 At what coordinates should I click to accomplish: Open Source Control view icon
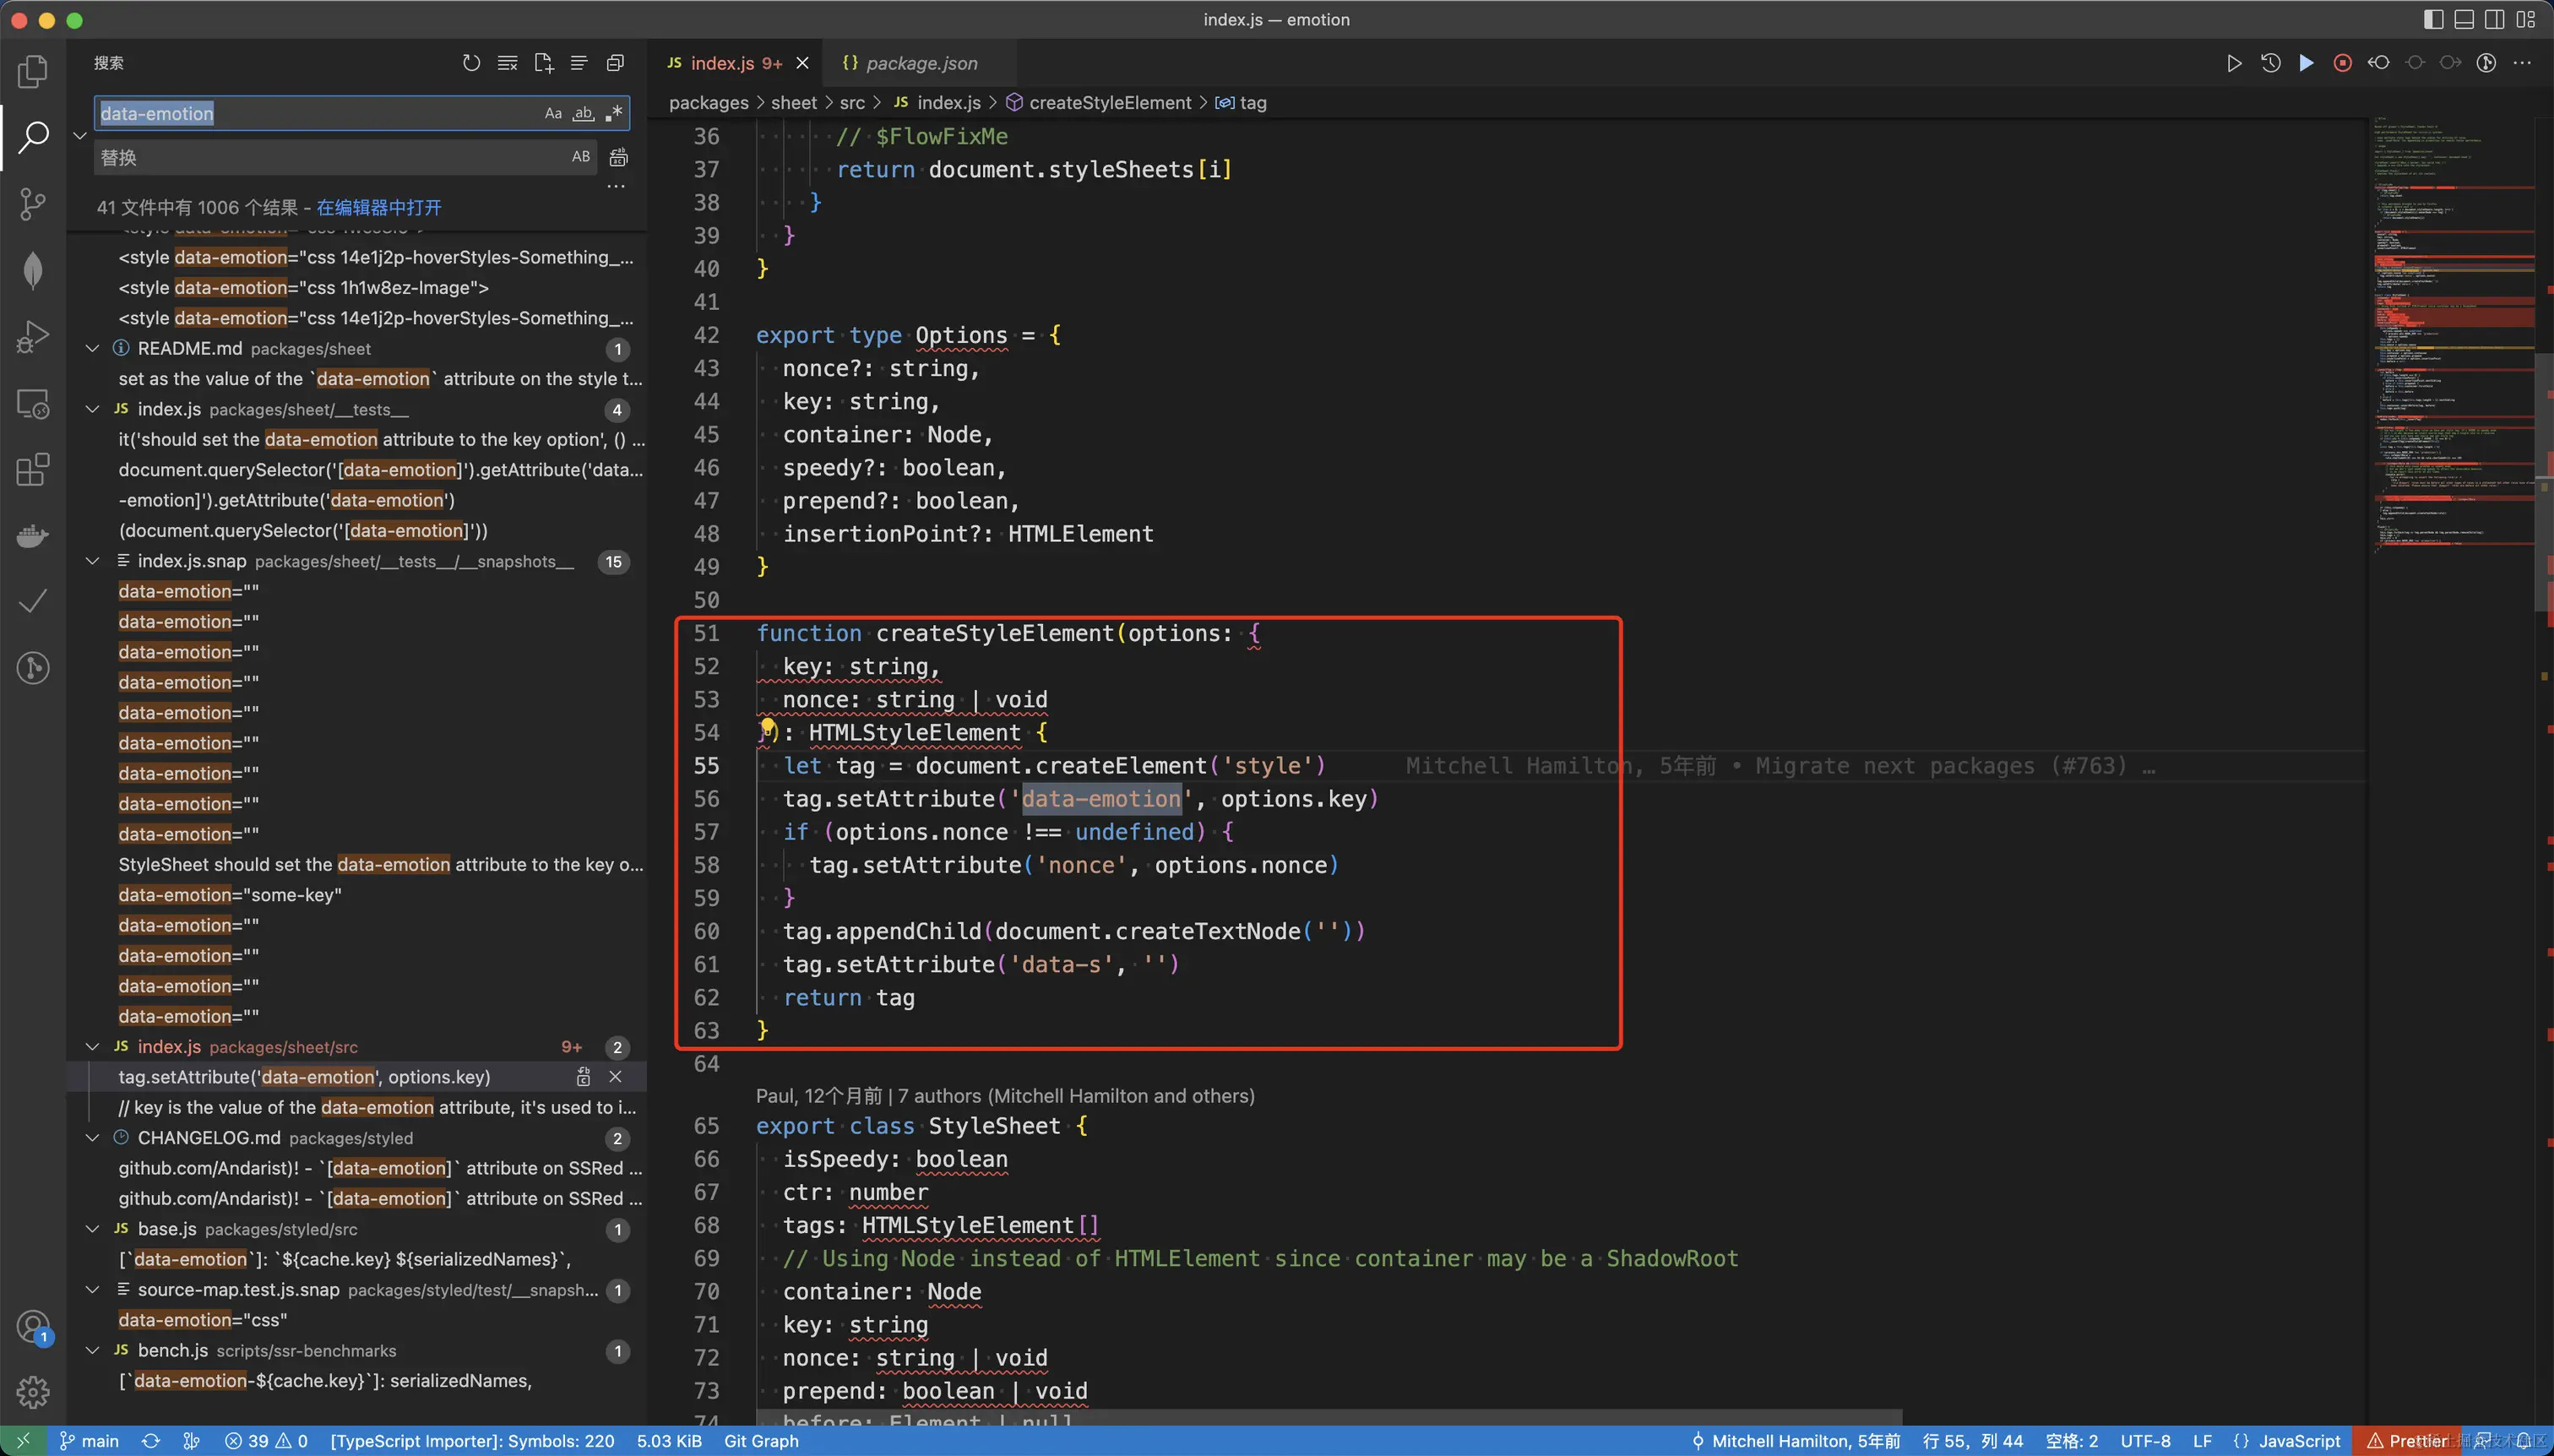tap(33, 204)
